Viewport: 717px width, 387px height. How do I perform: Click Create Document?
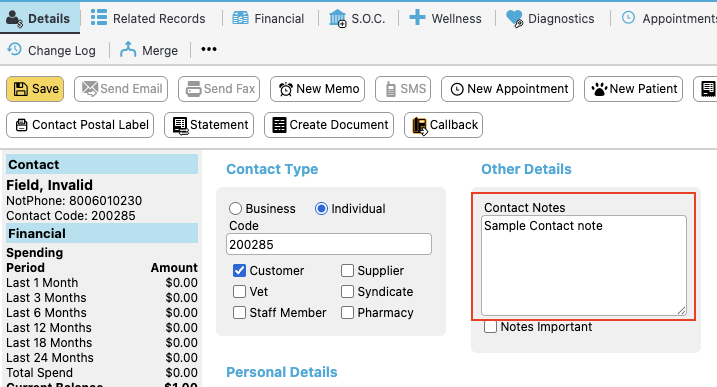tap(329, 125)
